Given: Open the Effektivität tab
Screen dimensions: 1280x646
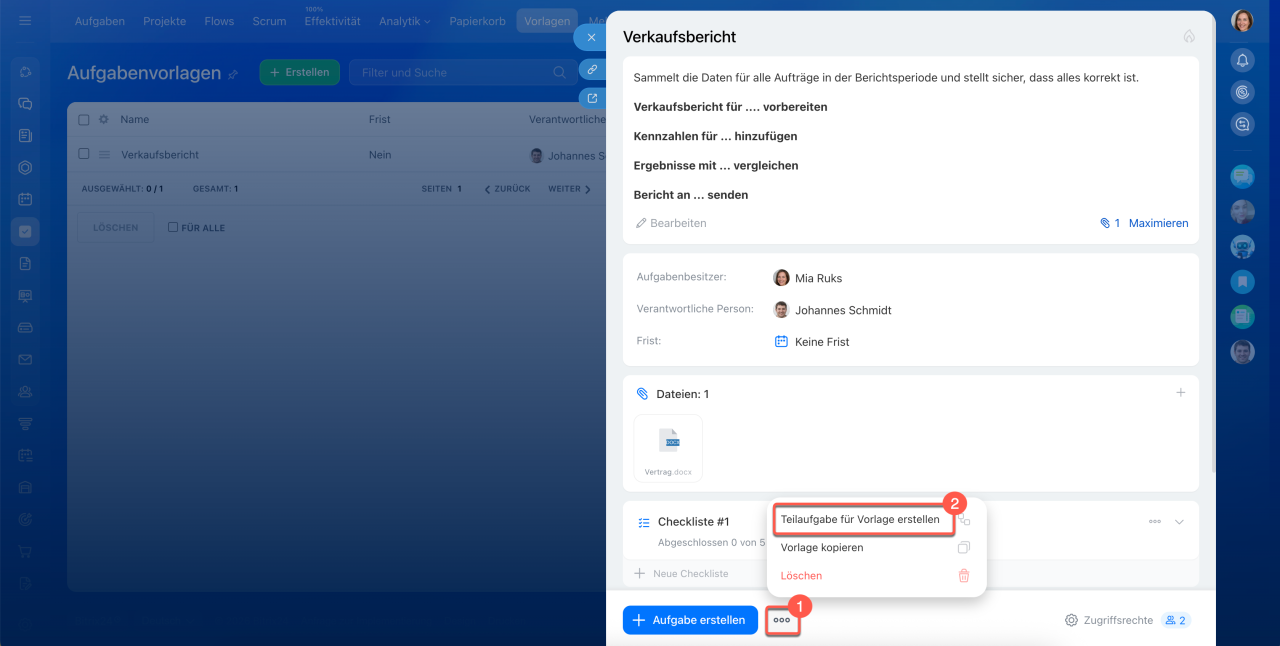Looking at the screenshot, I should [x=332, y=21].
